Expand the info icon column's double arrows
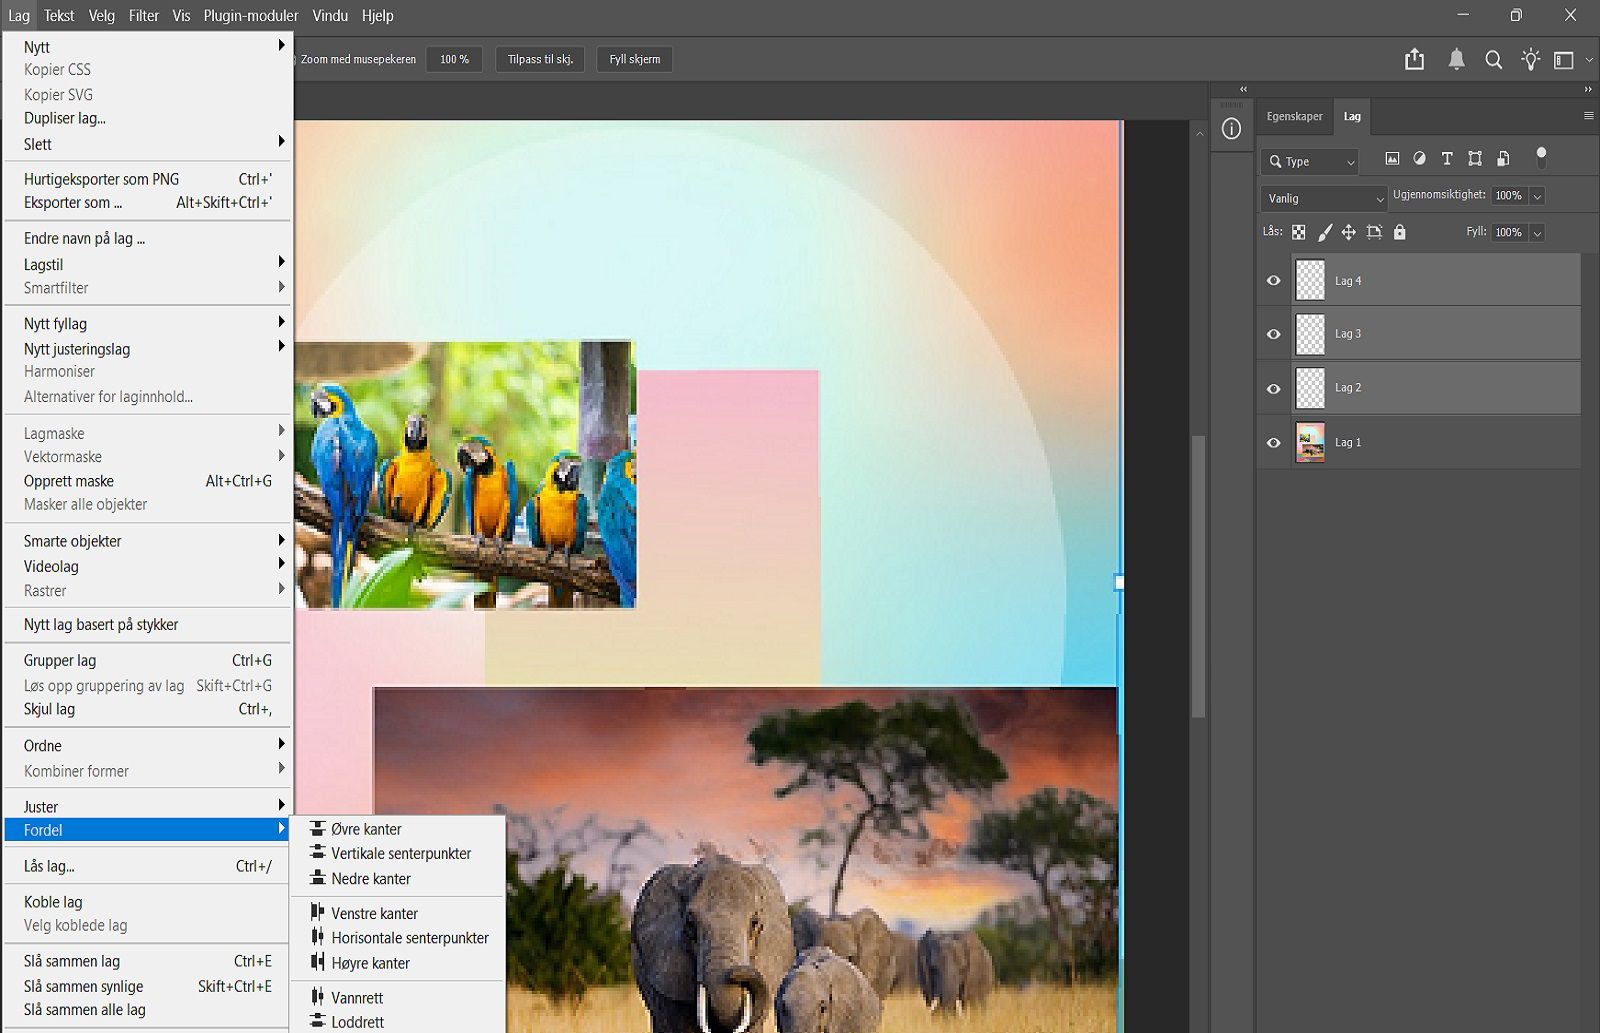The image size is (1600, 1033). point(1243,89)
